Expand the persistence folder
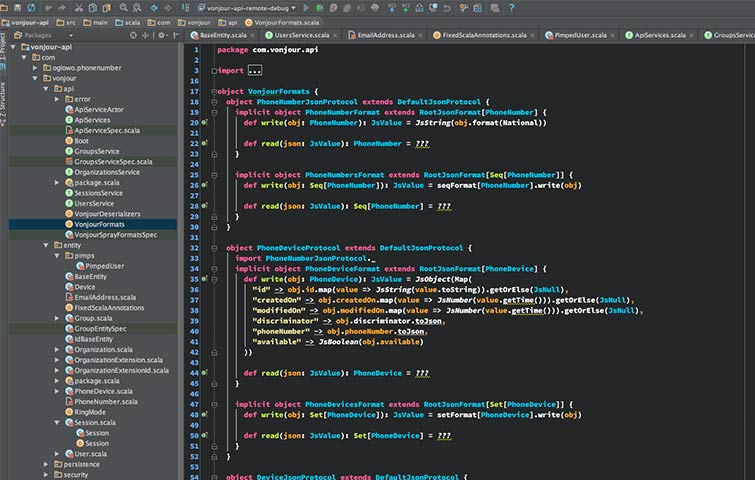The image size is (755, 480). [x=46, y=465]
